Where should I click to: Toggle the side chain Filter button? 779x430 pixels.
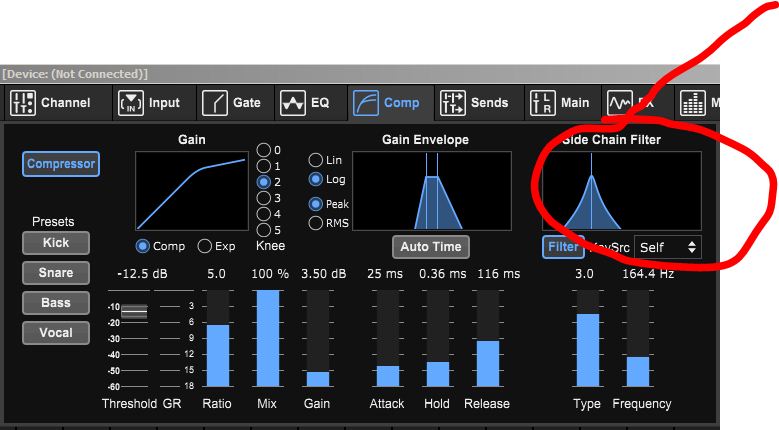point(563,247)
